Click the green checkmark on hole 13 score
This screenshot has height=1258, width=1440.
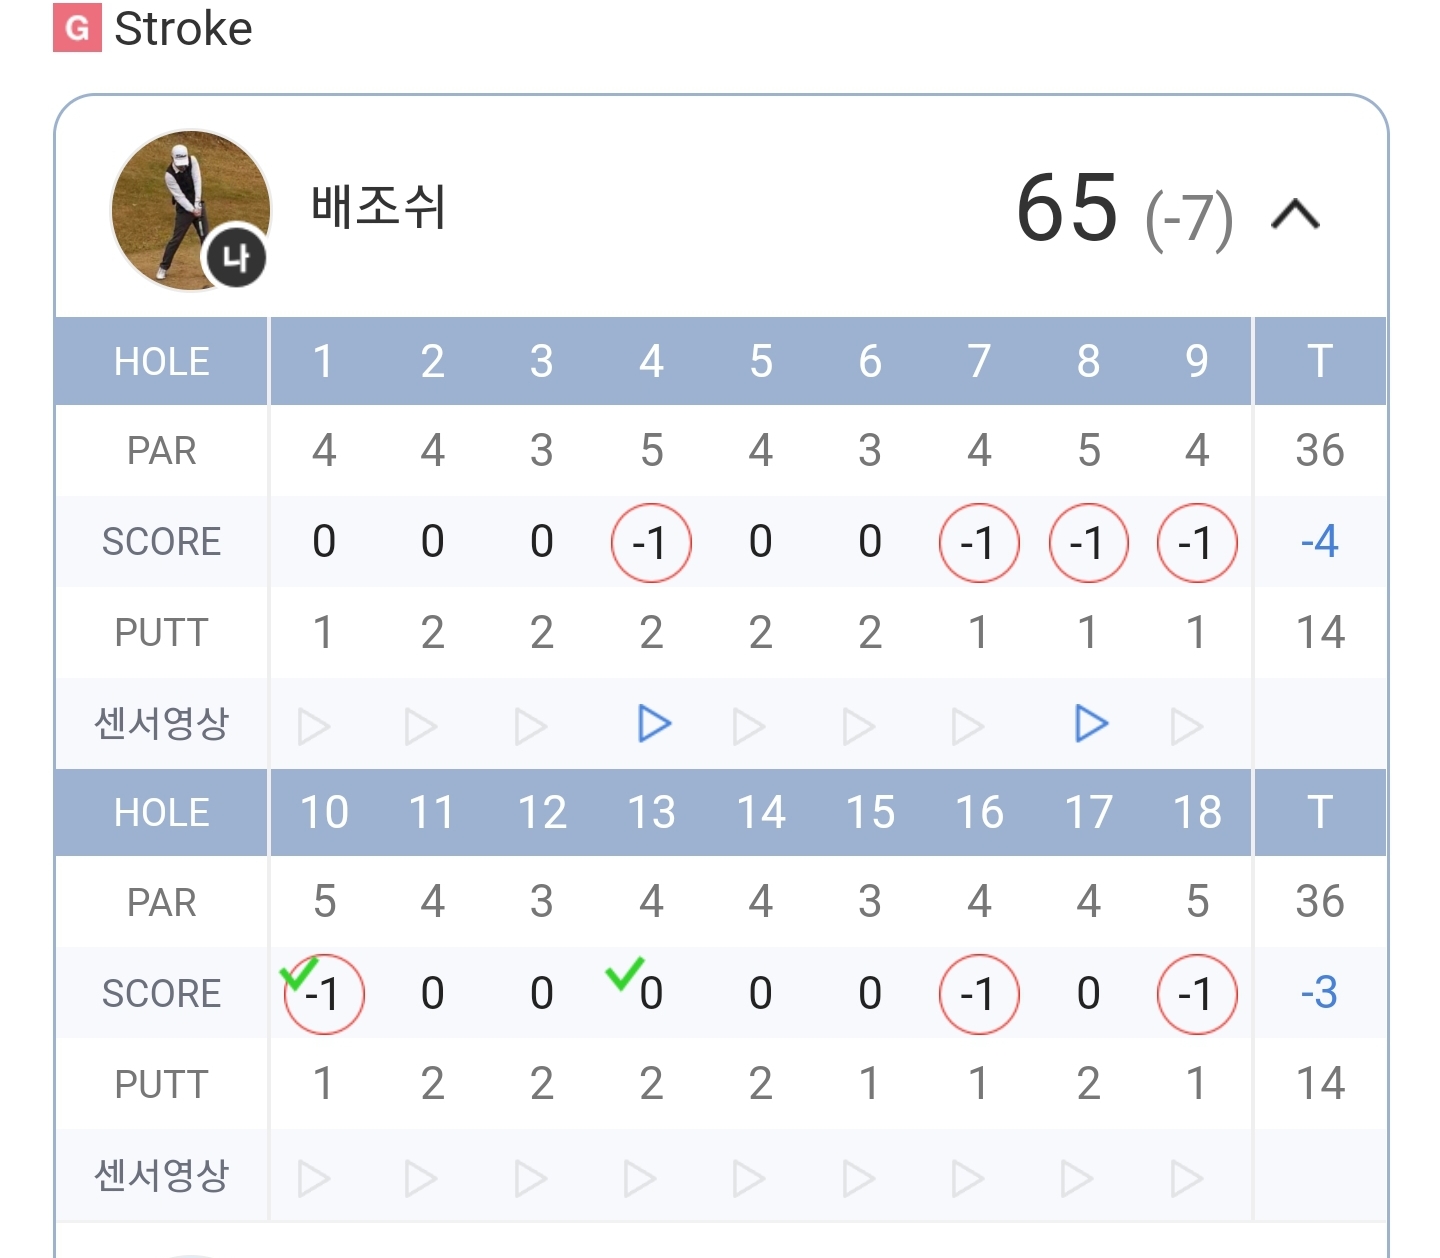(x=624, y=972)
